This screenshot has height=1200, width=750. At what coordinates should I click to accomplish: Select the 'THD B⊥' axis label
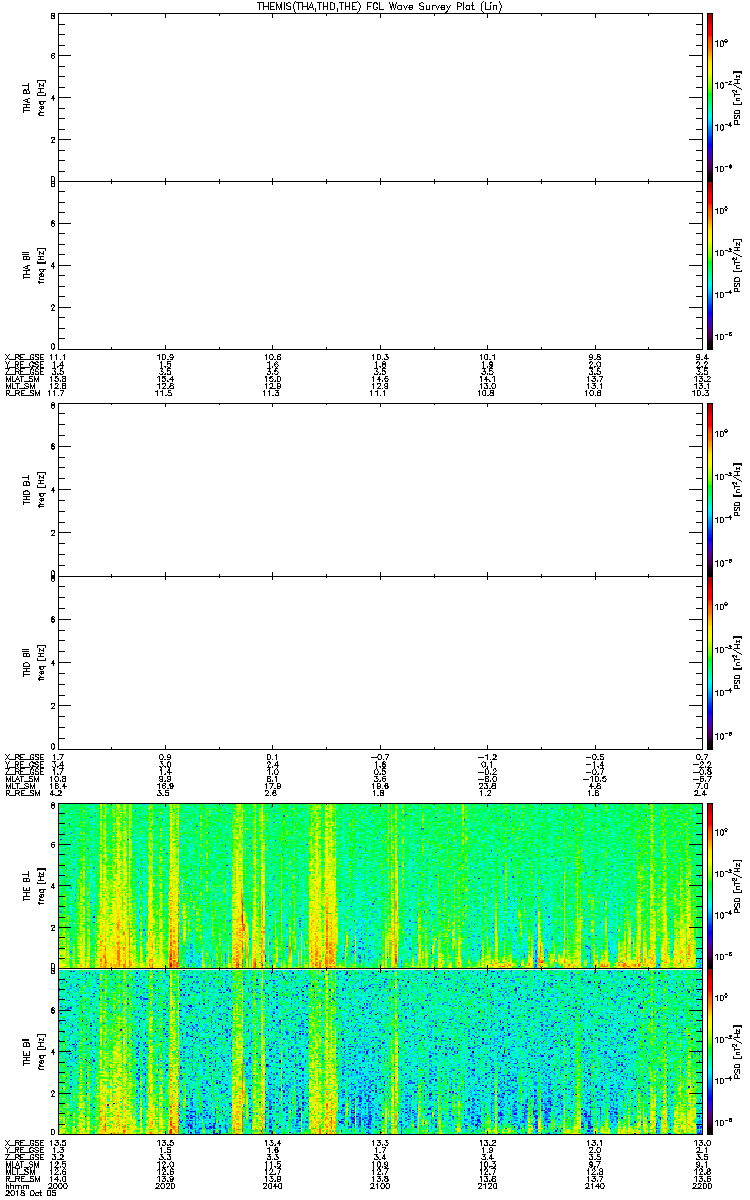tap(26, 490)
